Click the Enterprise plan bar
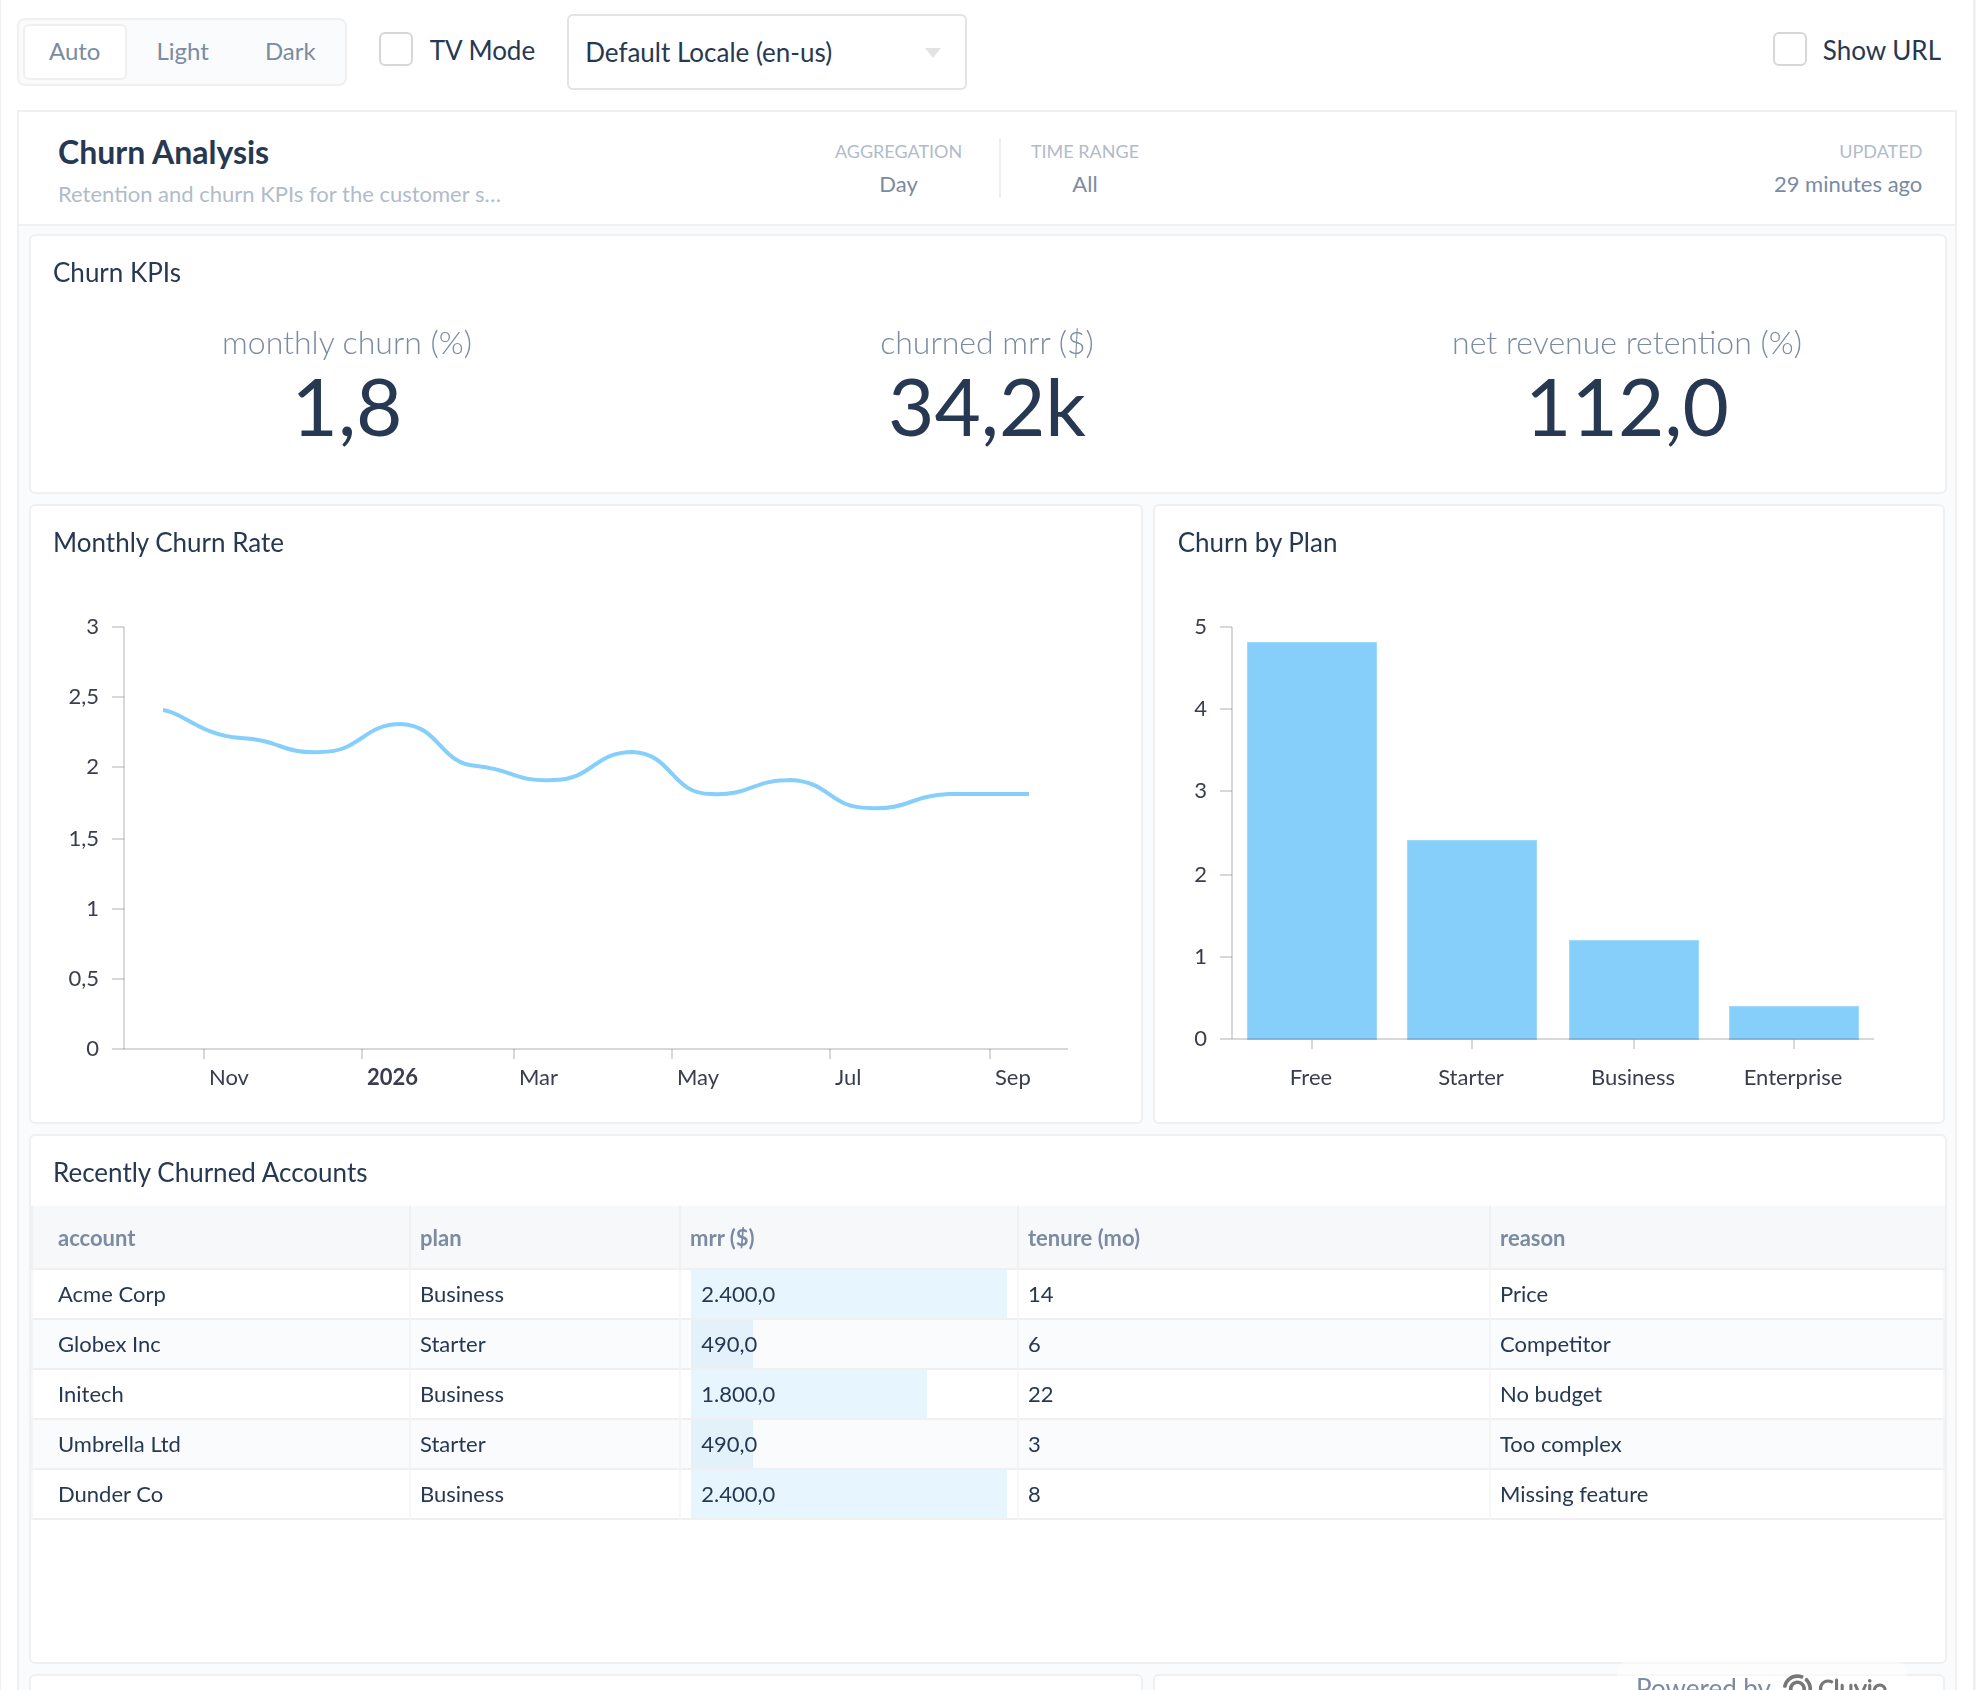This screenshot has height=1690, width=1976. coord(1793,1022)
